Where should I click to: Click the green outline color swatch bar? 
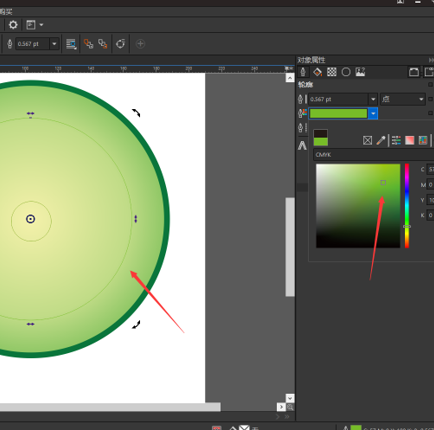338,114
